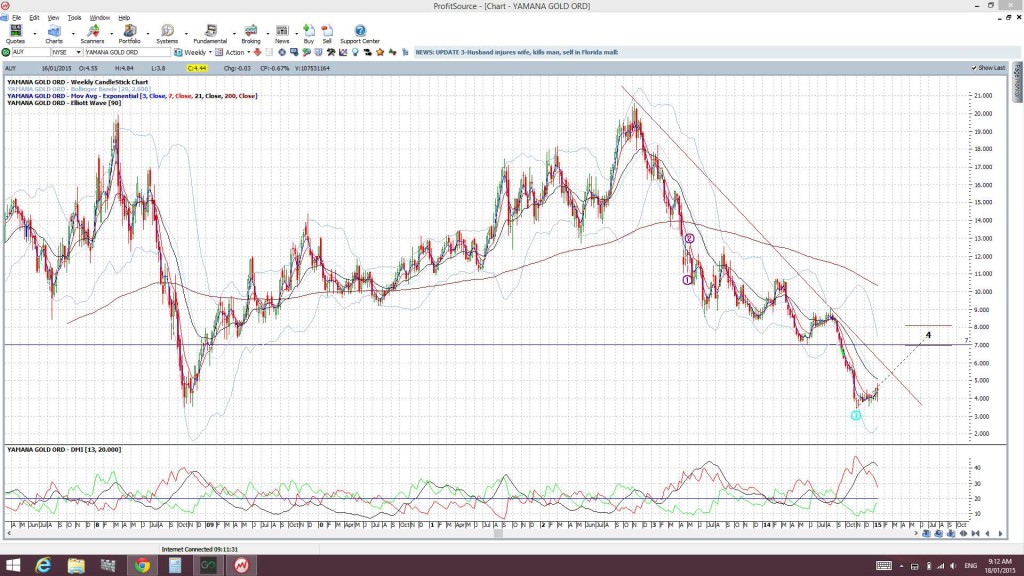Click the chart scroll-right triangle button
Viewport: 1024px width, 576px height.
(1000, 534)
